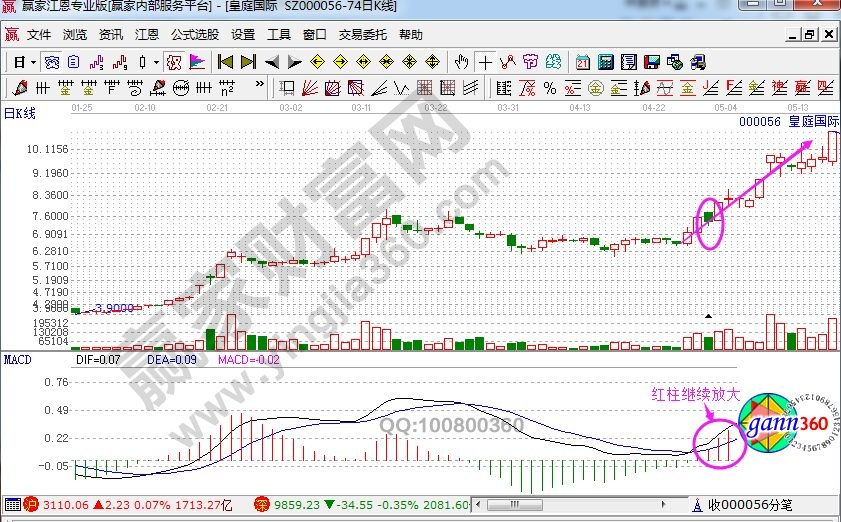Jump to first bar with skip-start arrow
This screenshot has width=841, height=522.
tap(226, 62)
